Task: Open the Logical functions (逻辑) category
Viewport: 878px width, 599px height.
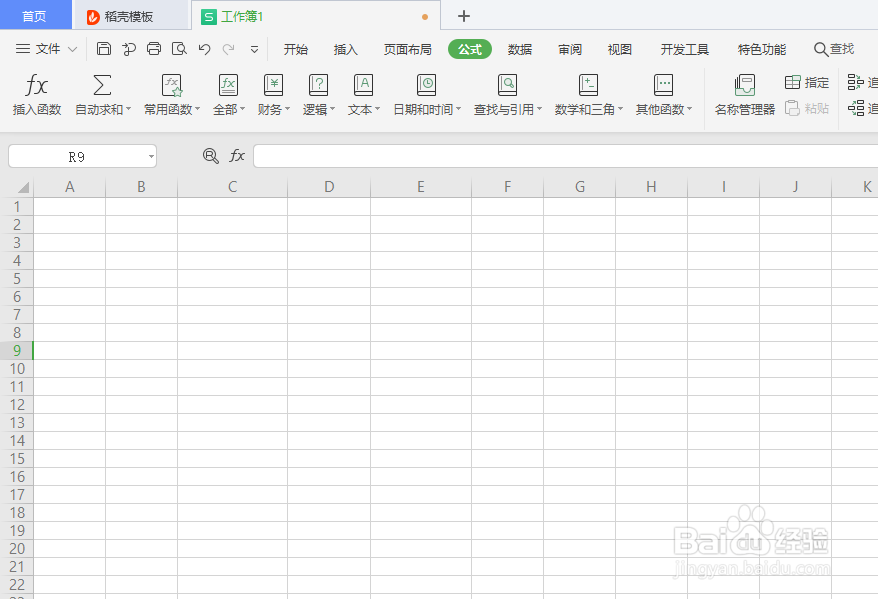Action: point(318,95)
